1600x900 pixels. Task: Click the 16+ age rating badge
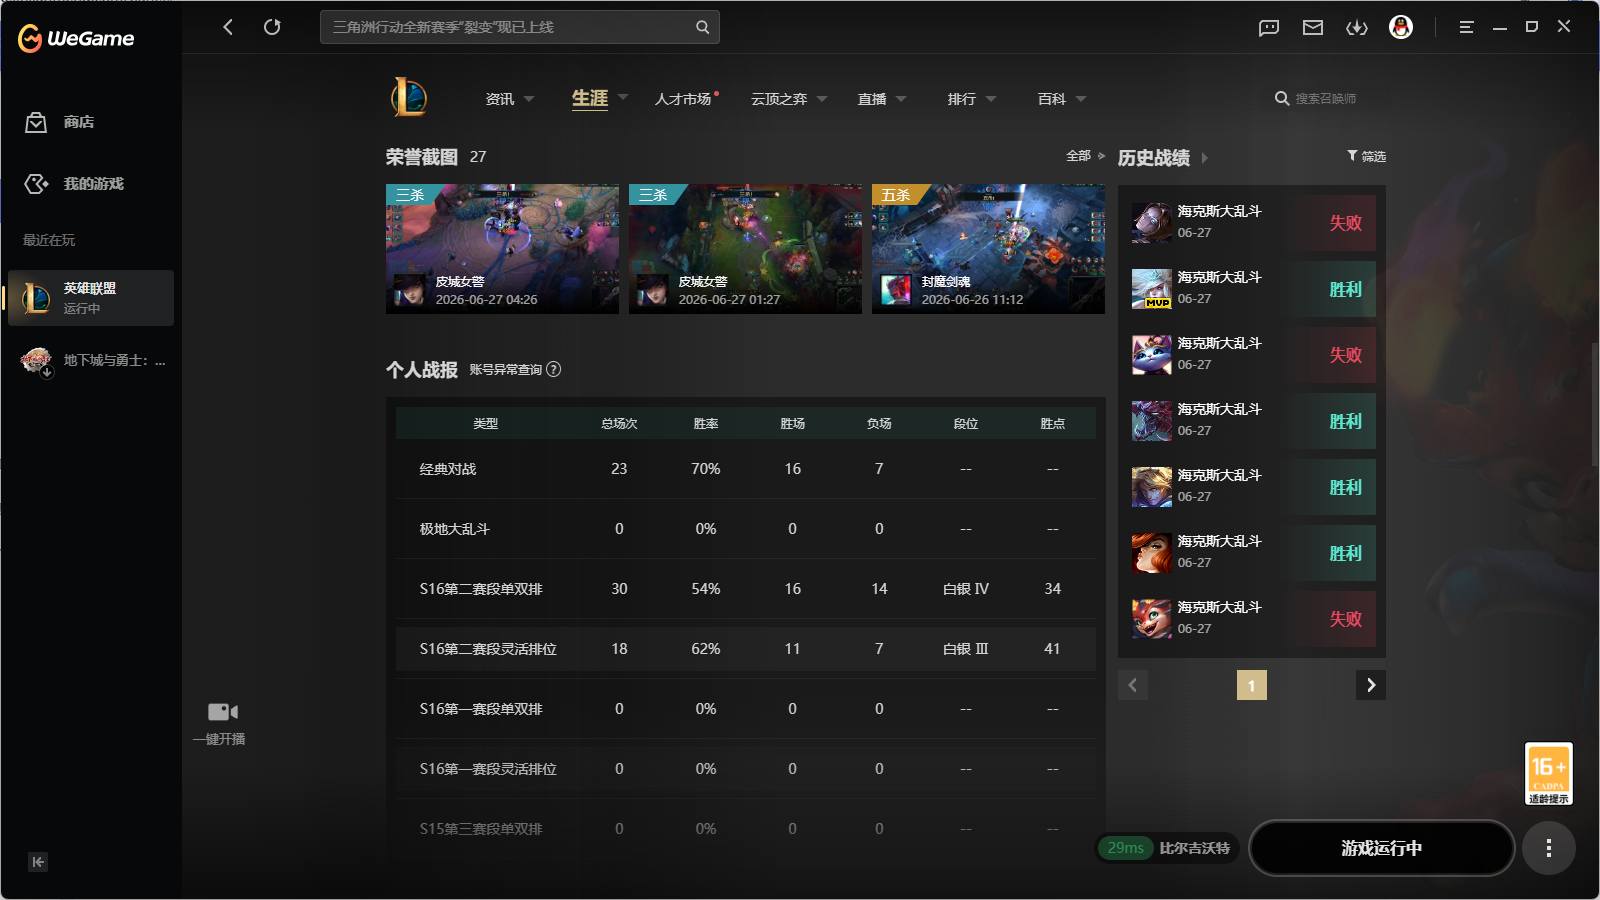1549,773
